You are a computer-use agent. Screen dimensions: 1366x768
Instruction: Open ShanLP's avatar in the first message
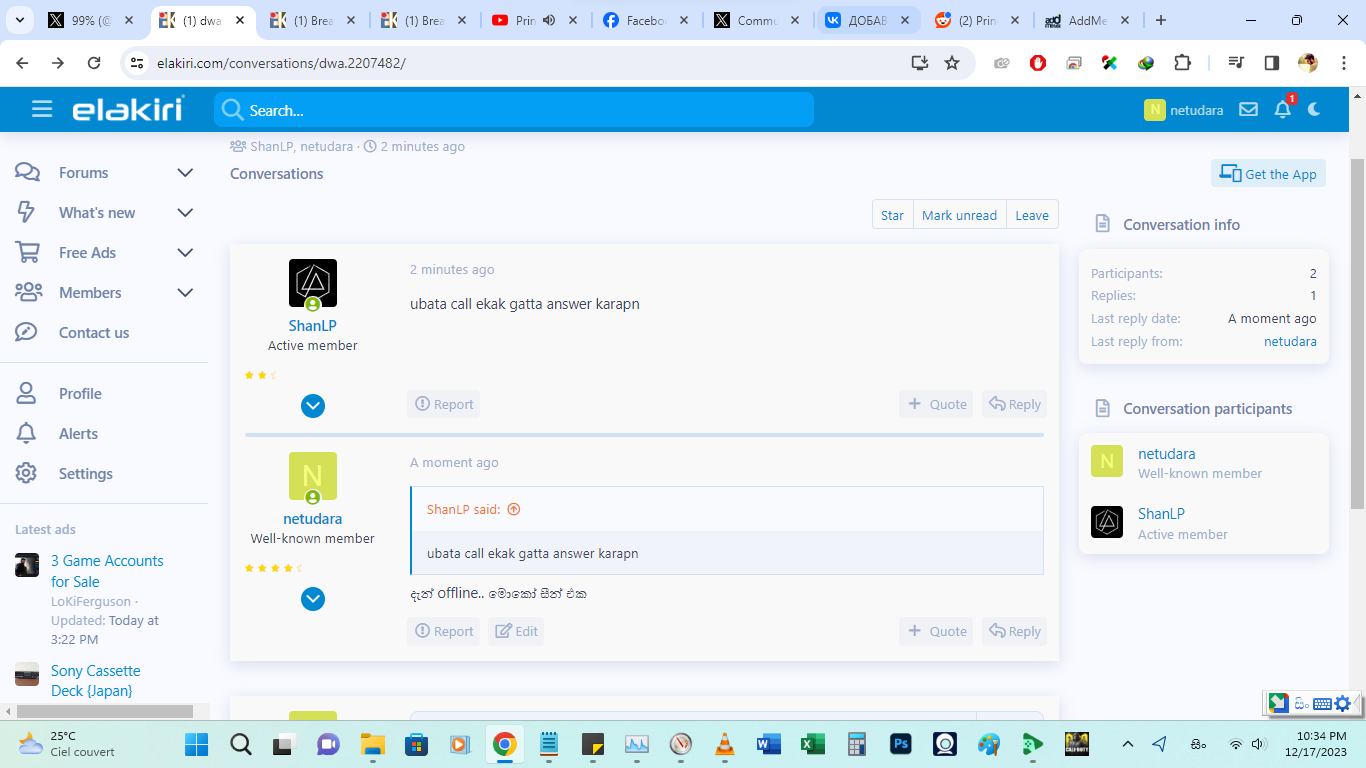point(313,283)
